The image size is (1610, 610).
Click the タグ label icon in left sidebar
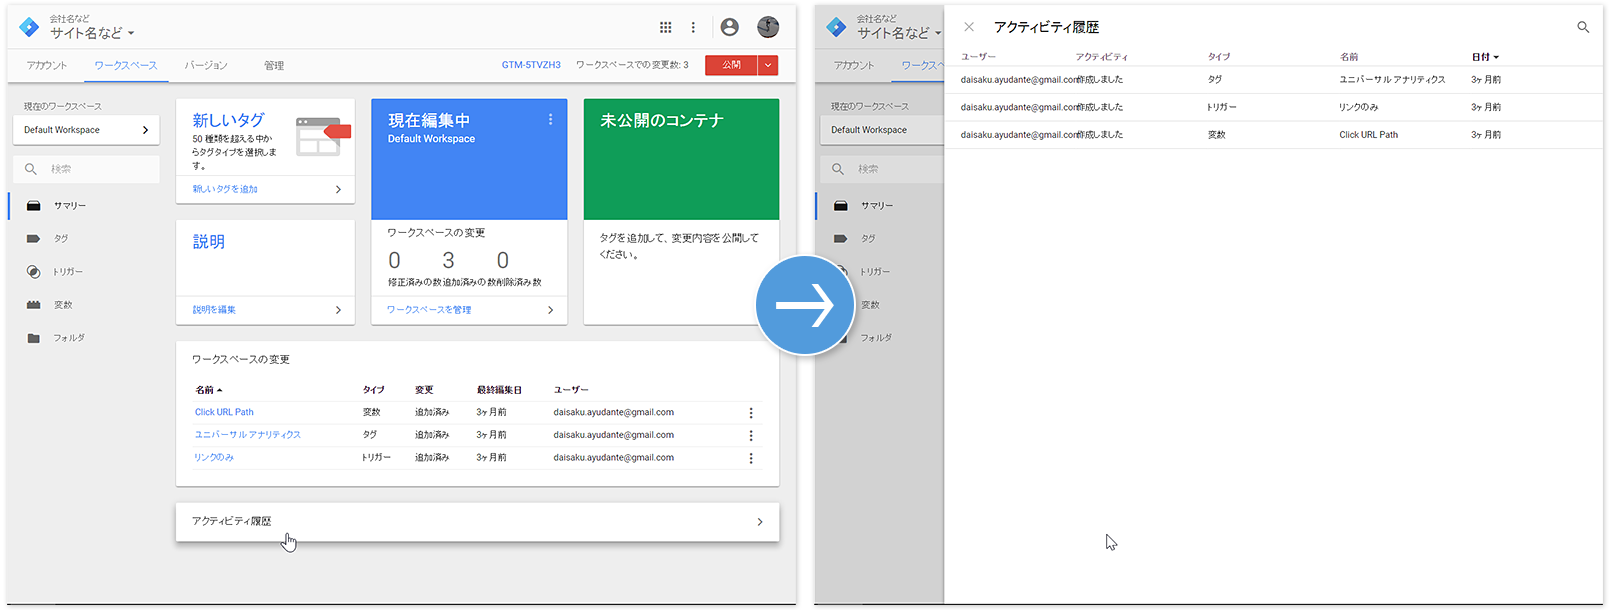pyautogui.click(x=33, y=238)
